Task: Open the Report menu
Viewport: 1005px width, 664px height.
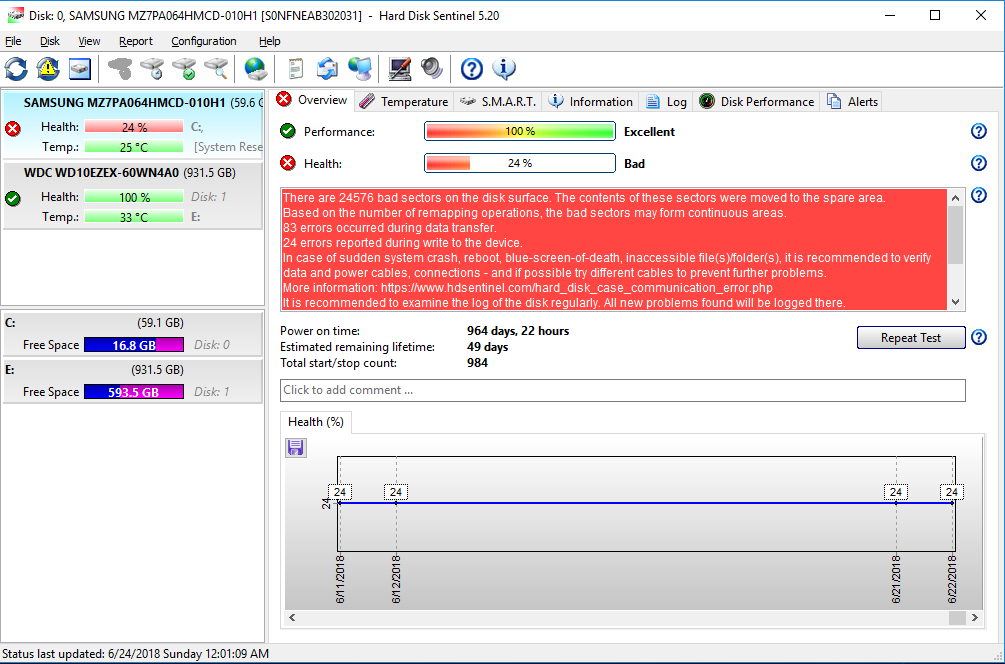Action: click(x=136, y=41)
